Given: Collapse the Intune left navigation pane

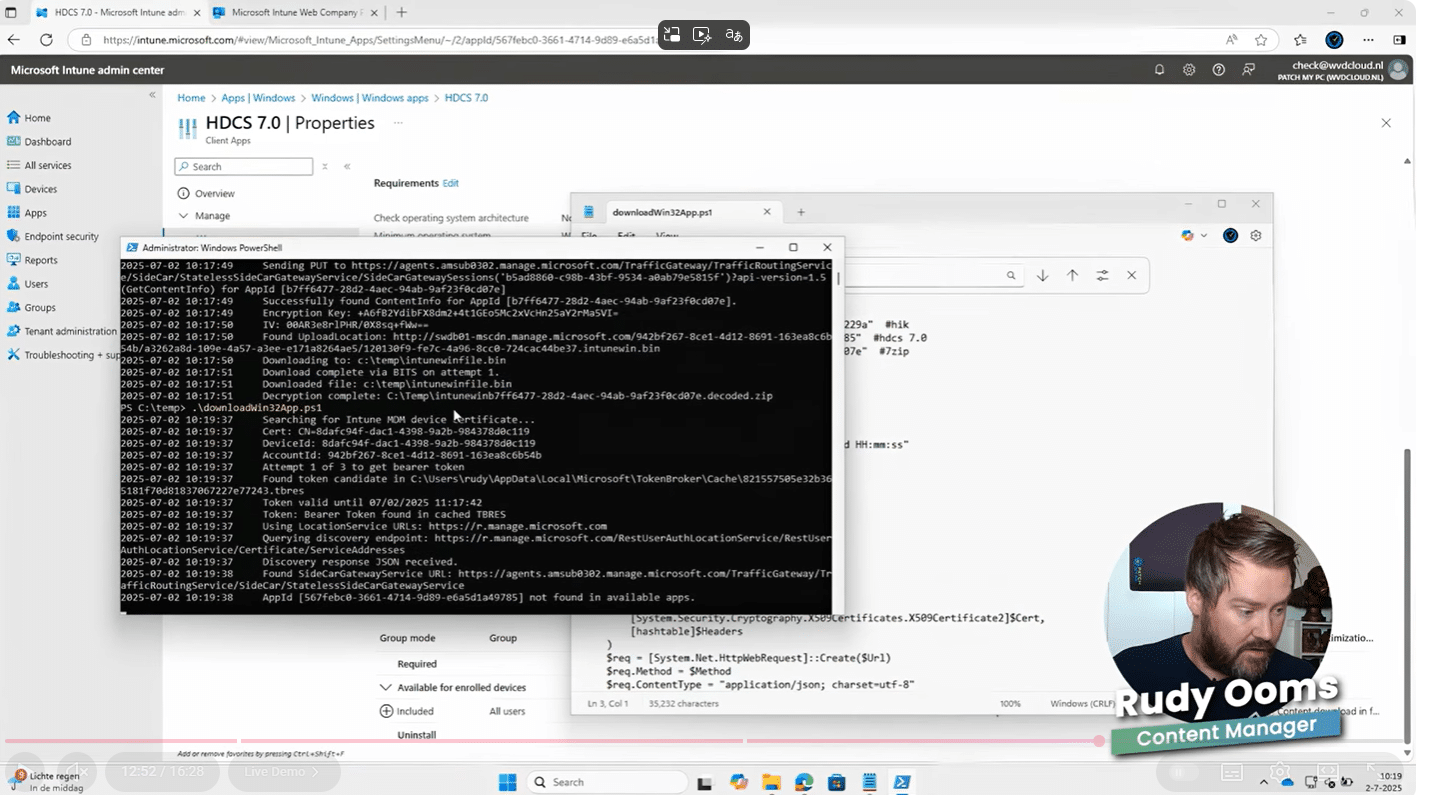Looking at the screenshot, I should pyautogui.click(x=152, y=95).
